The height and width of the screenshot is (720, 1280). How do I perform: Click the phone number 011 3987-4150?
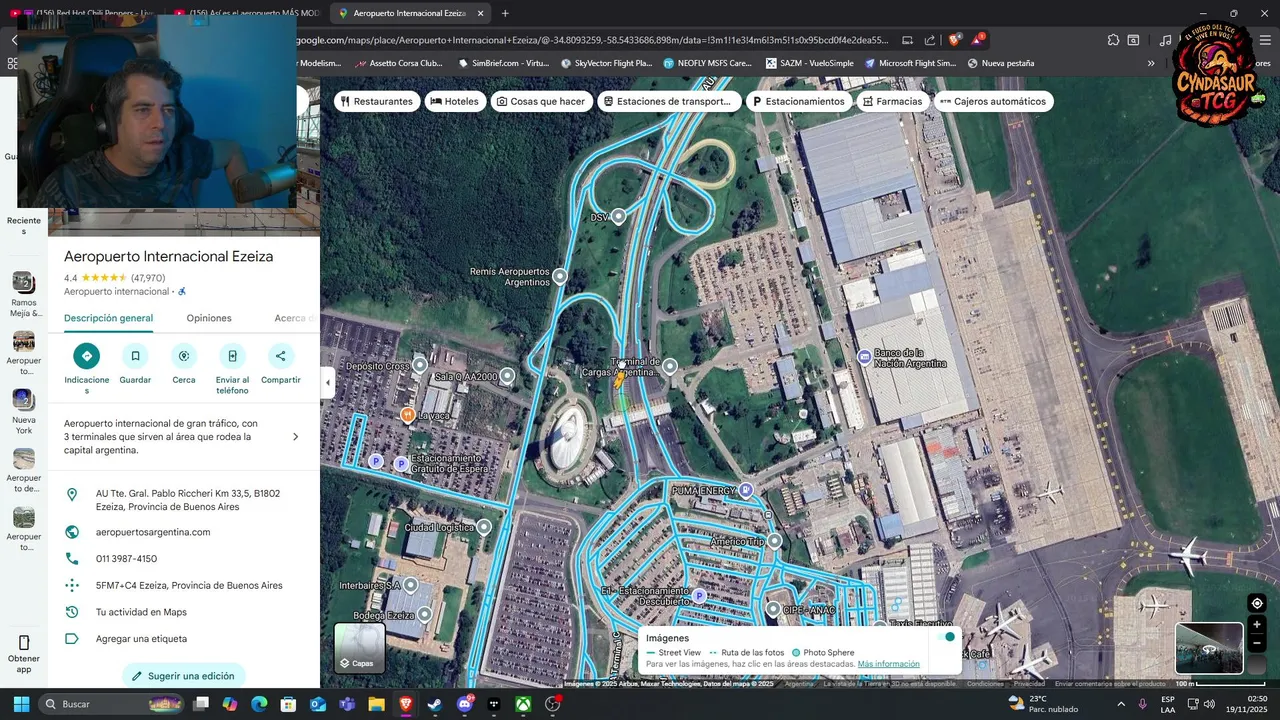(126, 559)
